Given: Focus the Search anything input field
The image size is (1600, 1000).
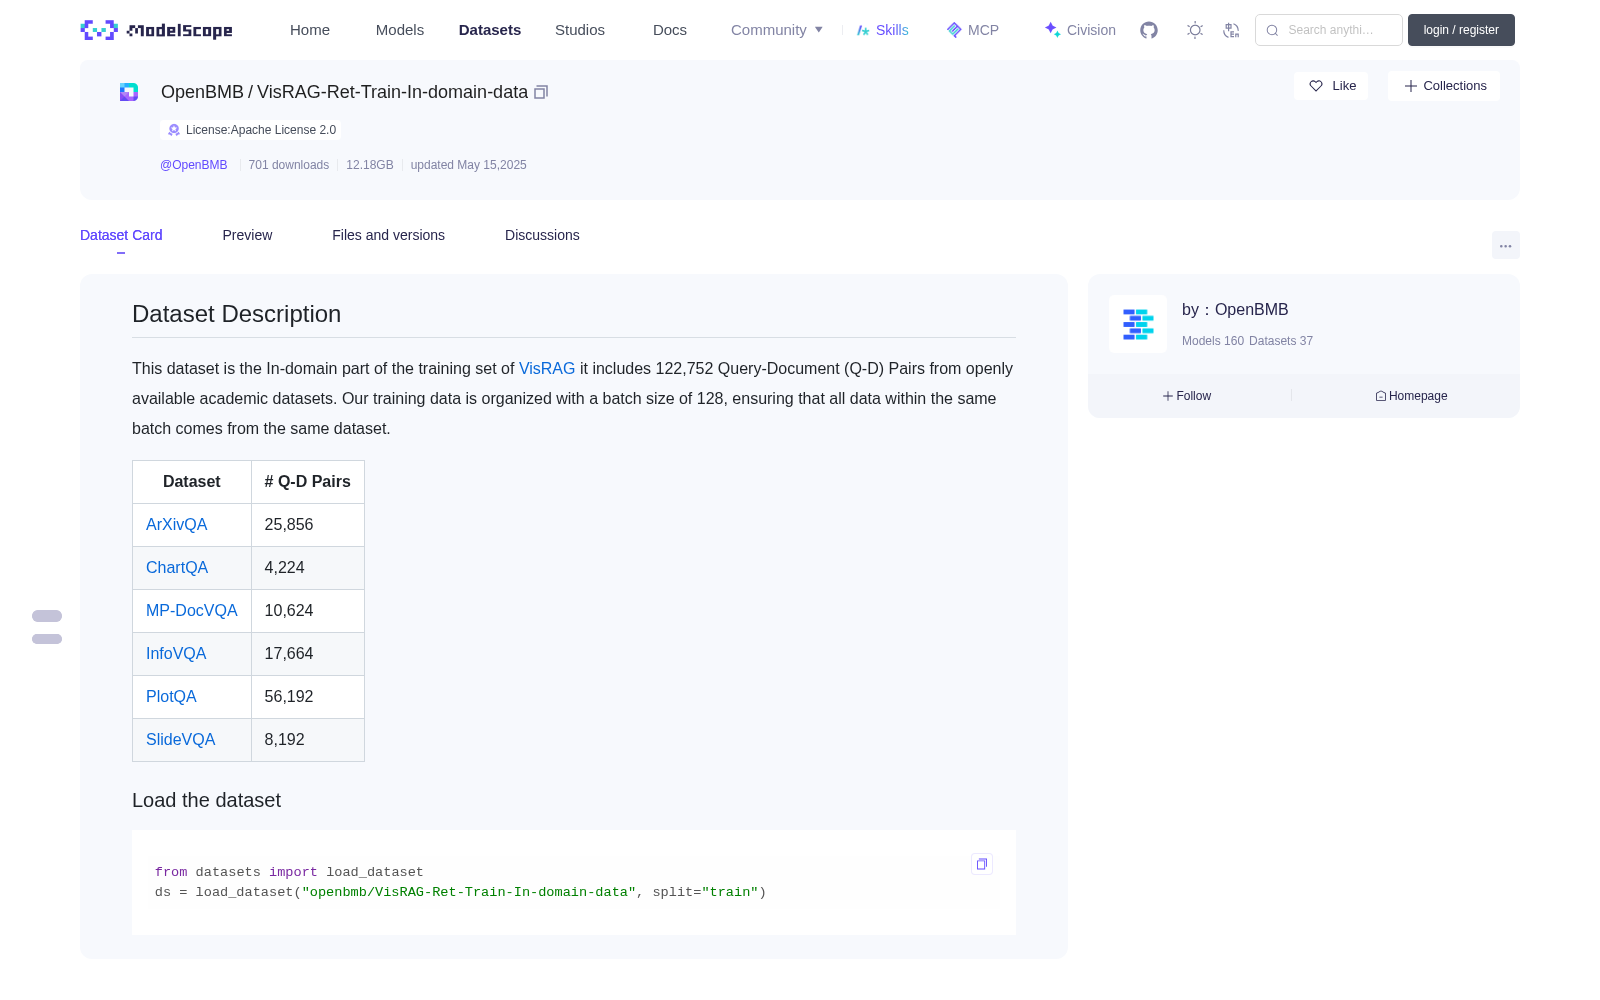Looking at the screenshot, I should pos(1329,30).
